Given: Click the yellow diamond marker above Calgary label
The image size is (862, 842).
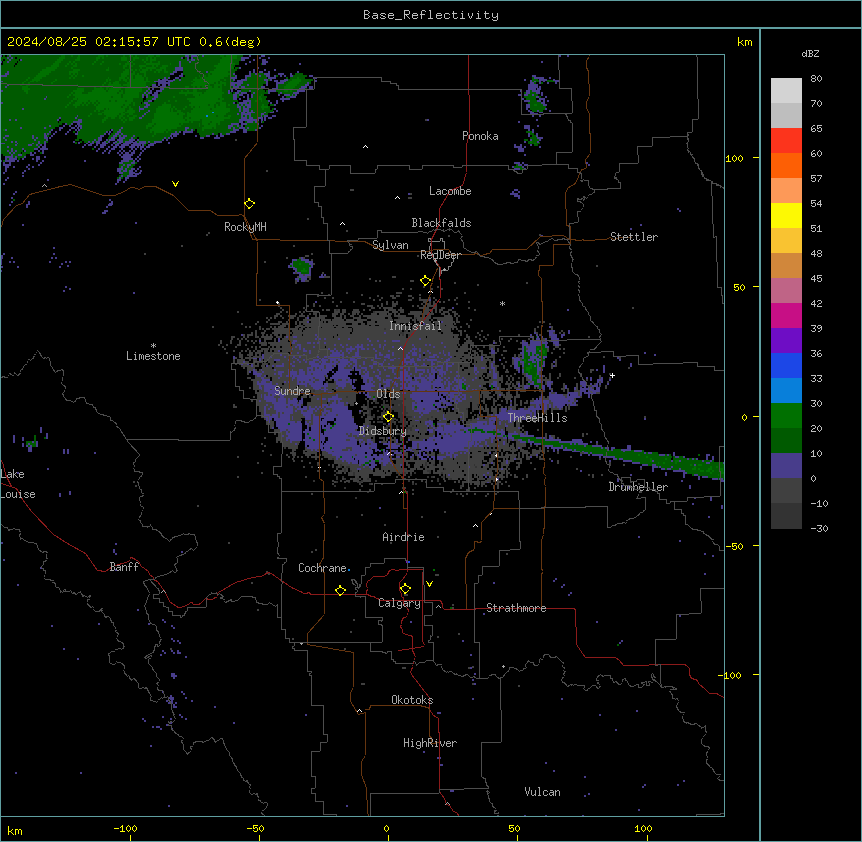Looking at the screenshot, I should coord(405,589).
